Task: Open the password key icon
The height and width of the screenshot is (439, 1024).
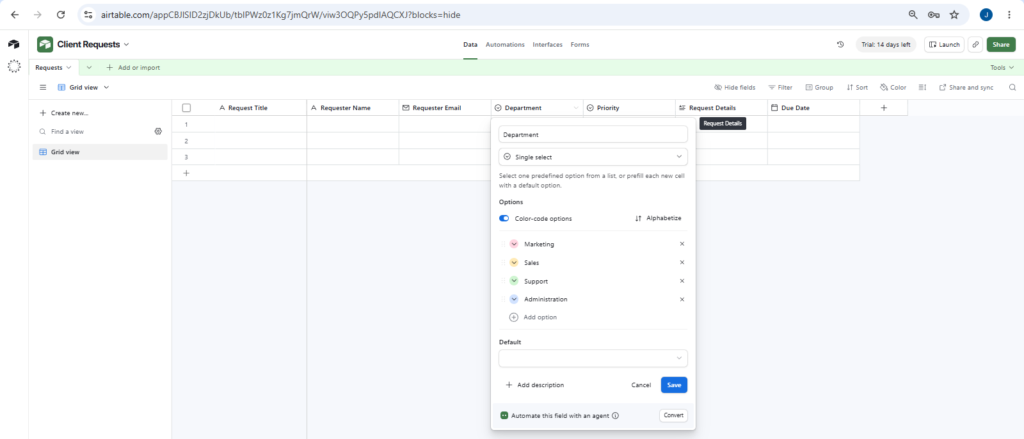Action: click(x=933, y=14)
